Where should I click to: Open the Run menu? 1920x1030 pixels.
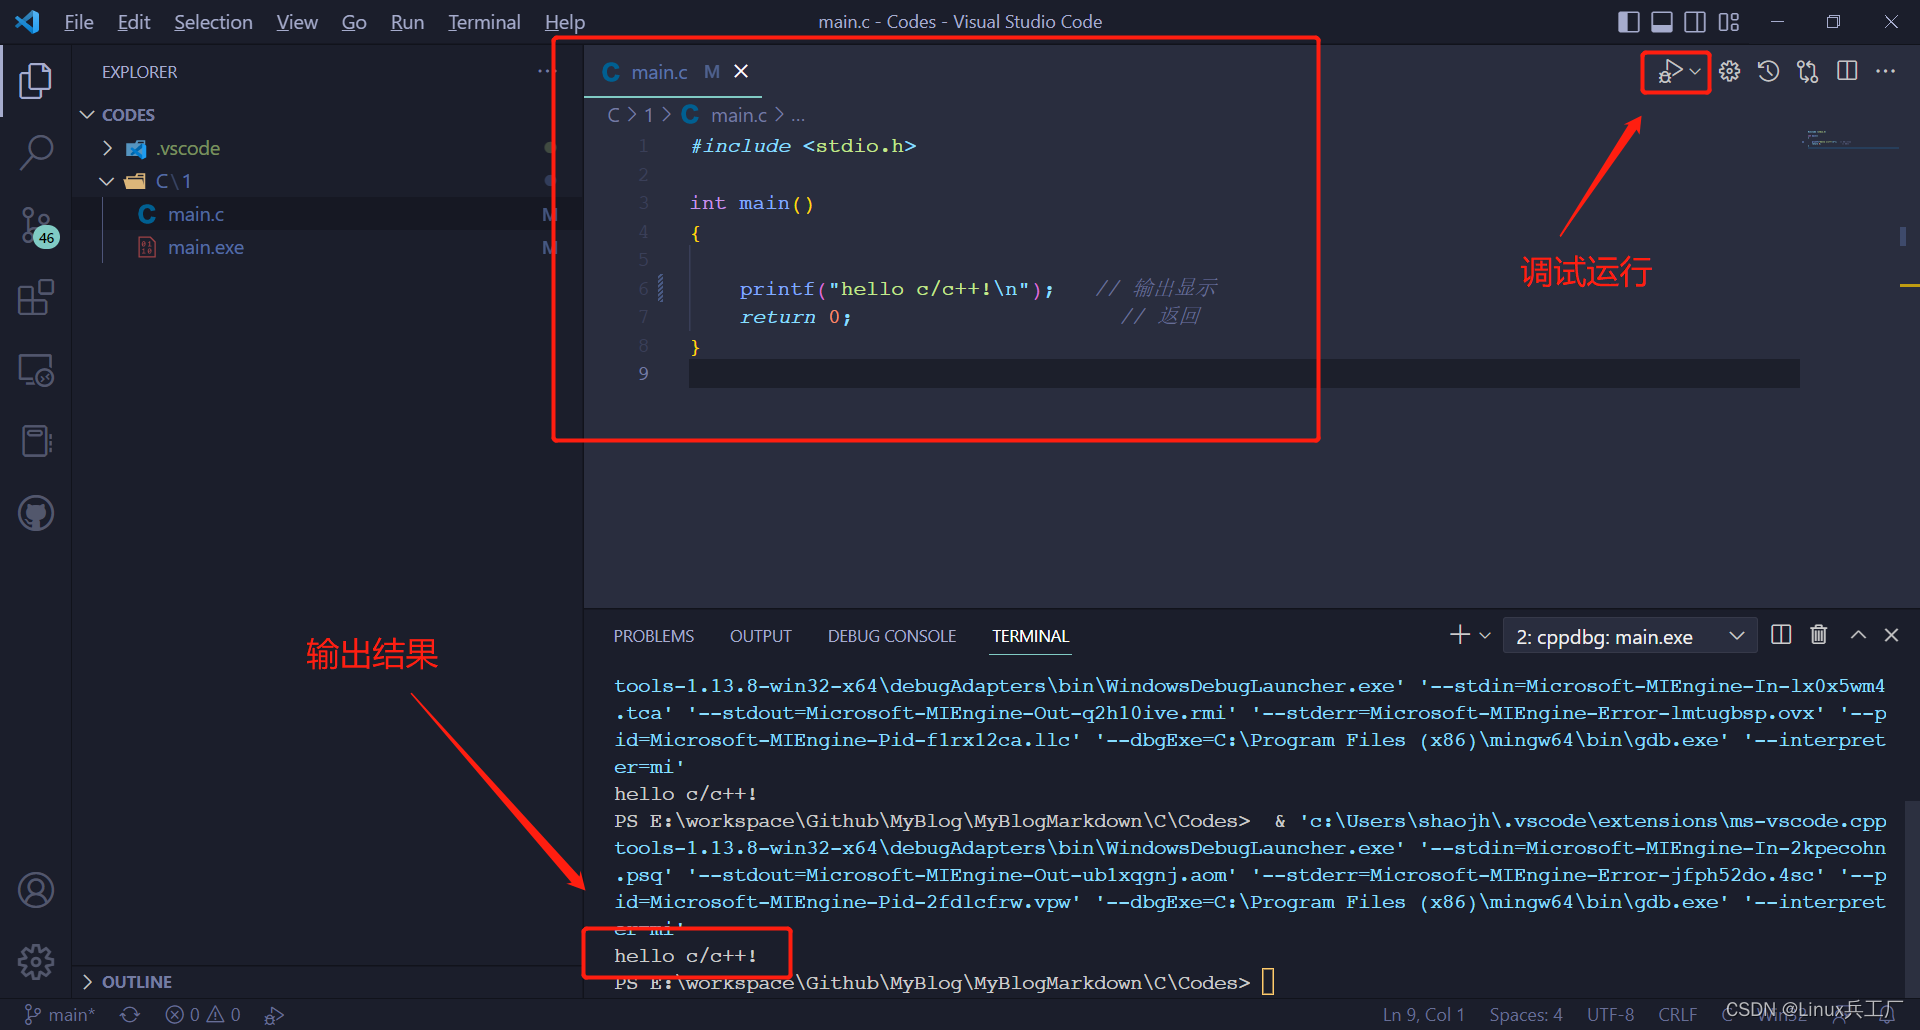pyautogui.click(x=407, y=22)
